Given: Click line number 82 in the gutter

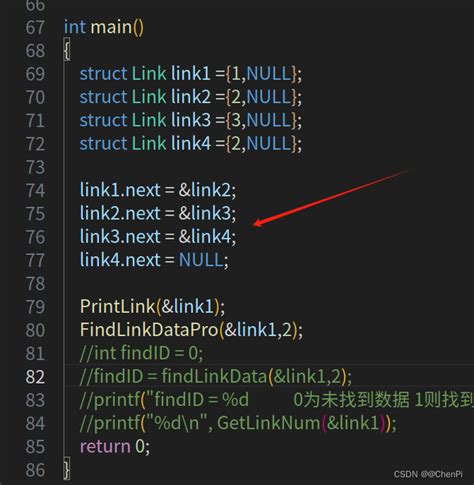Looking at the screenshot, I should 35,377.
